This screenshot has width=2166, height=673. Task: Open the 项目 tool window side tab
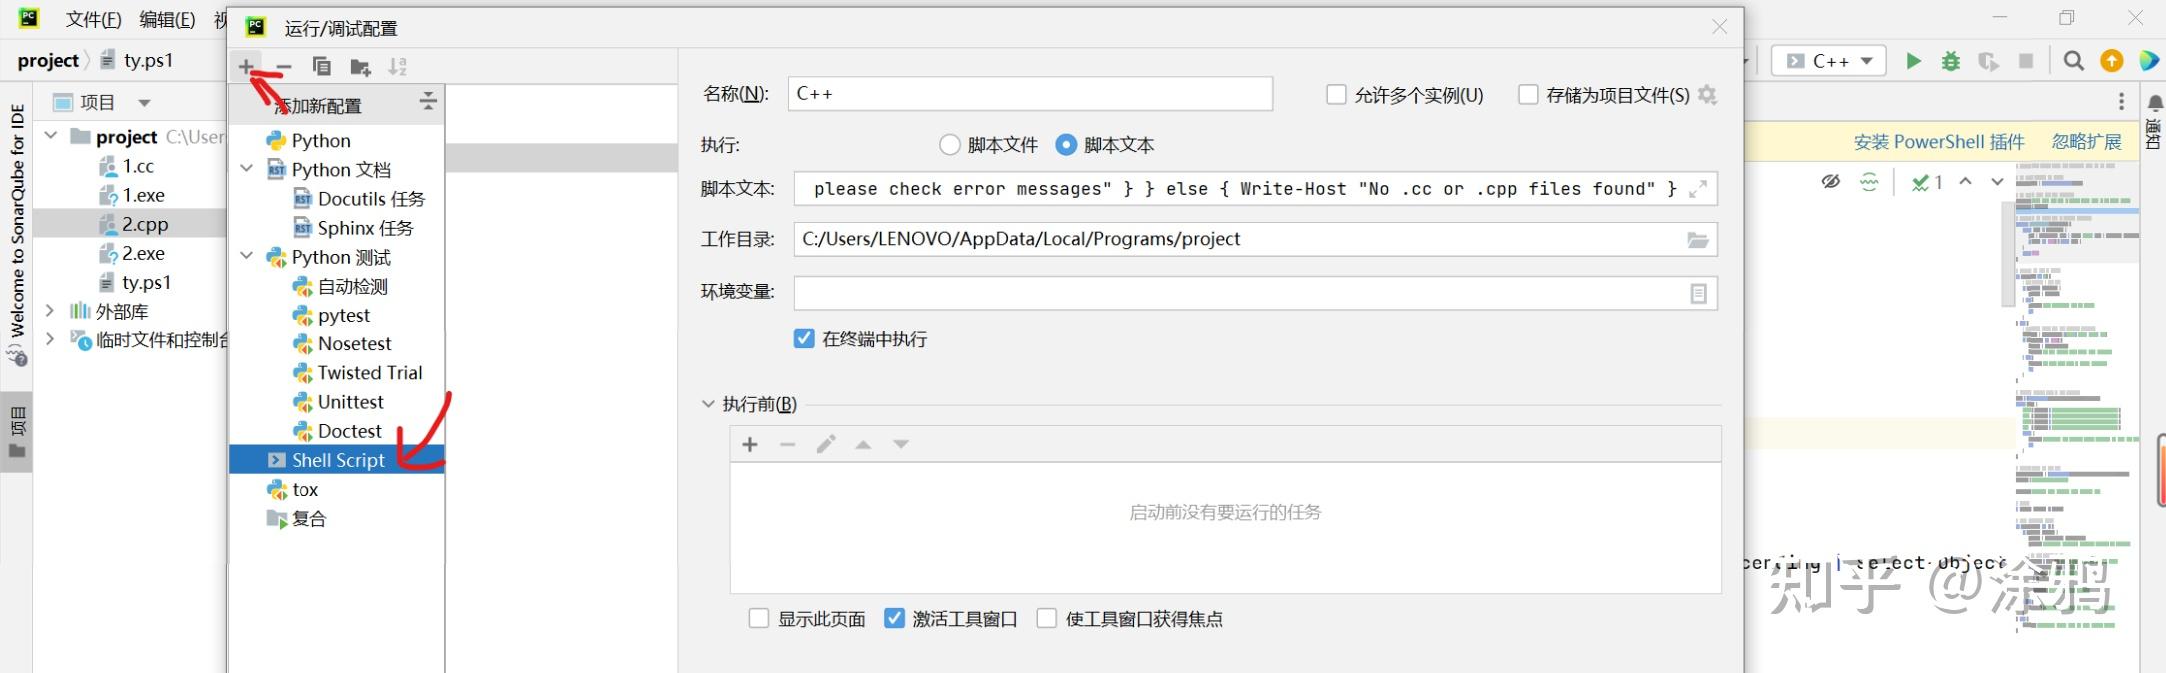(16, 434)
